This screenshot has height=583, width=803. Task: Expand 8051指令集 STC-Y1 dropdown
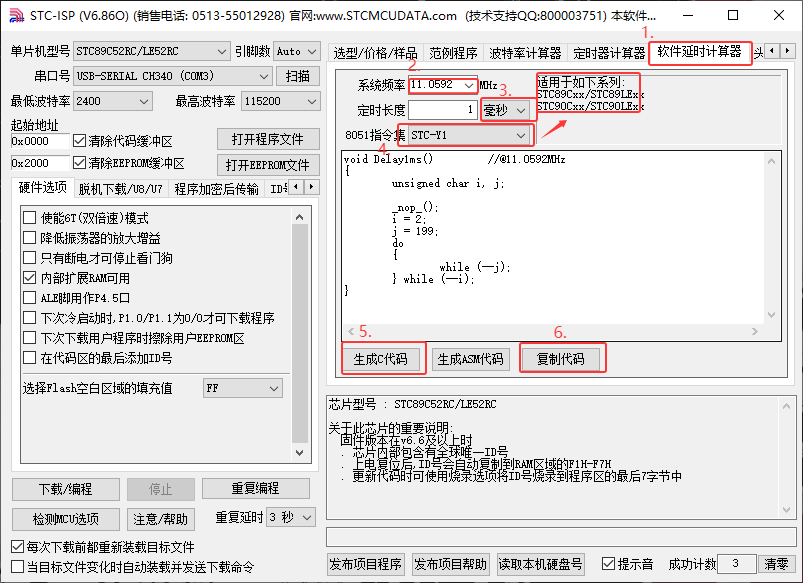click(x=469, y=135)
